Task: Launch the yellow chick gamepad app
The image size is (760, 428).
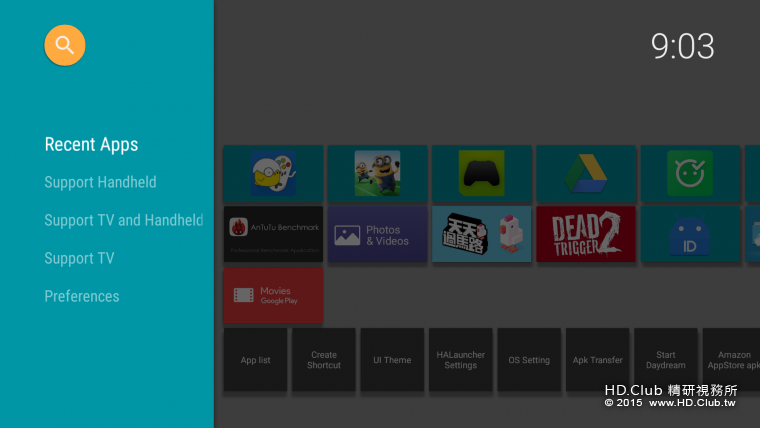Action: pos(273,173)
